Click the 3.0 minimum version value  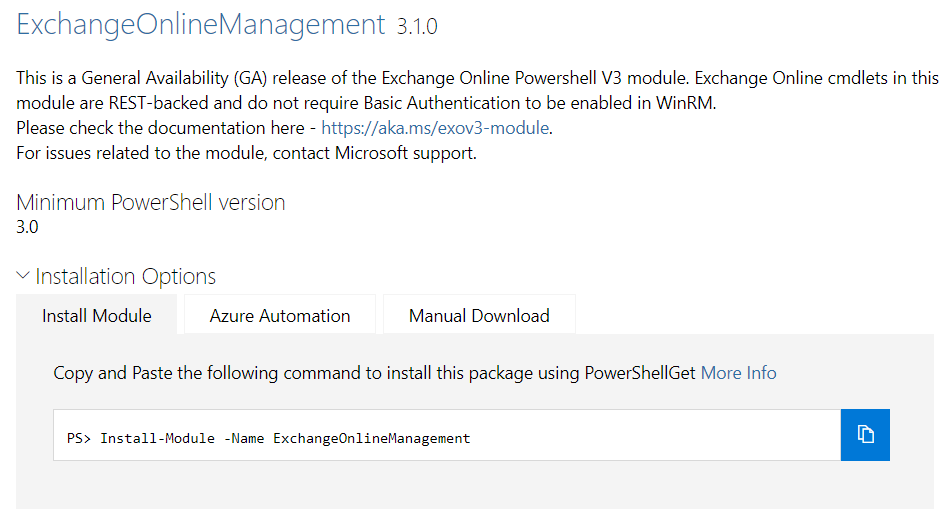pos(27,227)
